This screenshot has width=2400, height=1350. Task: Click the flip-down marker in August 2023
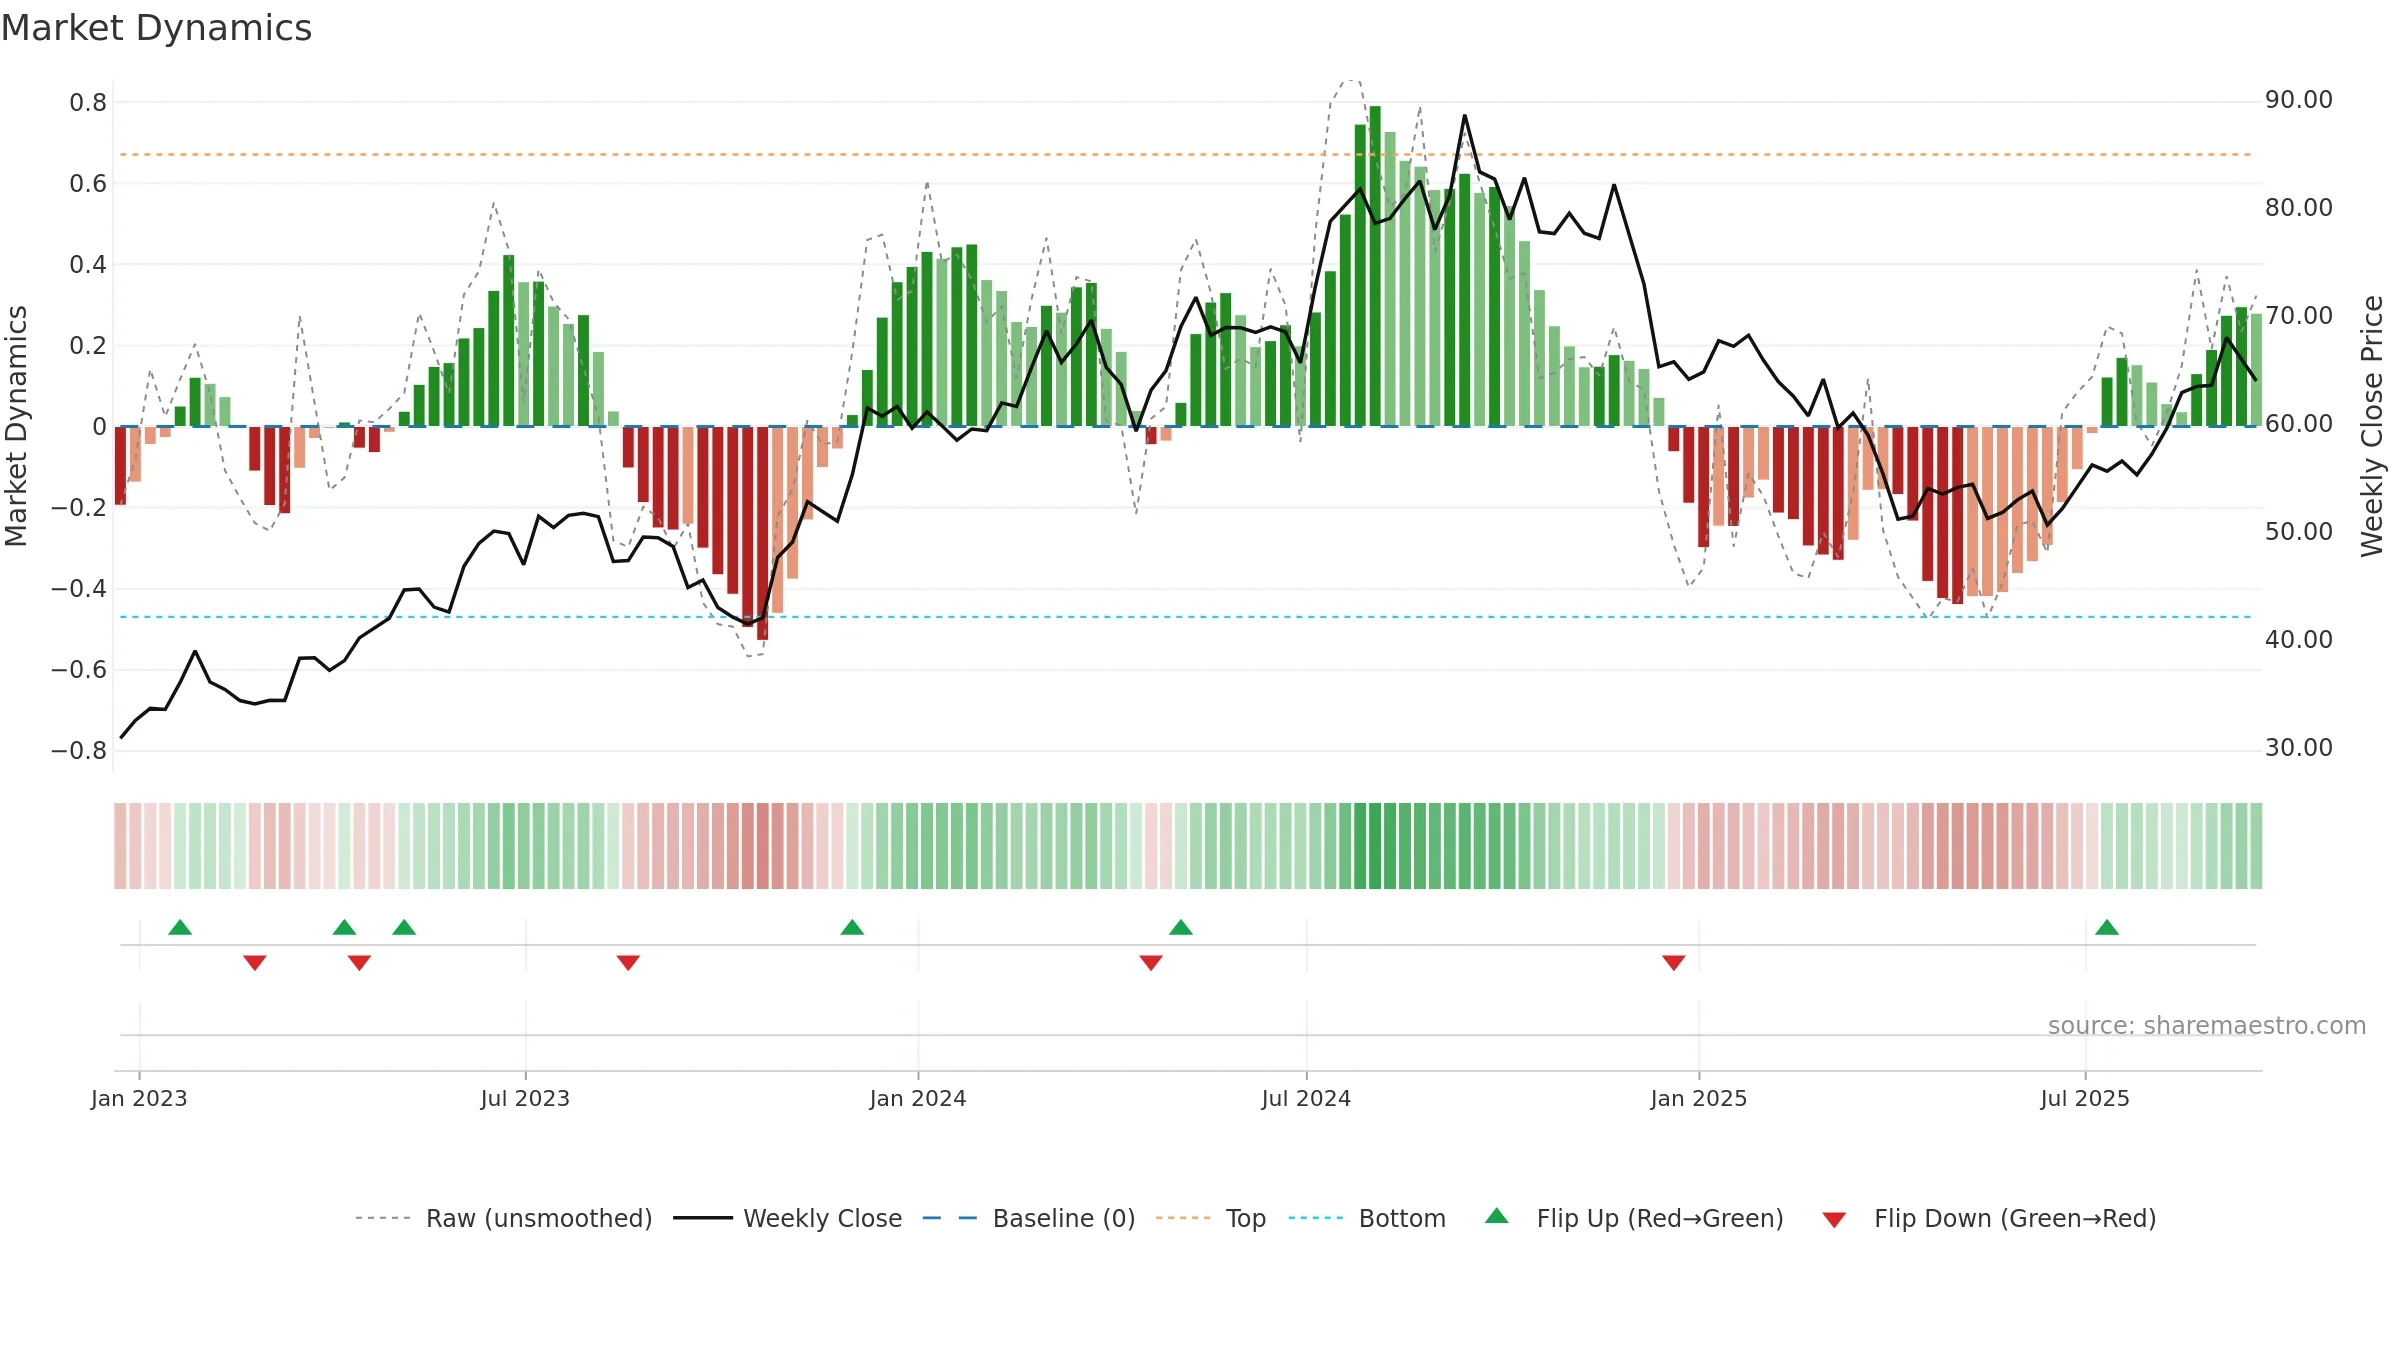(x=628, y=962)
